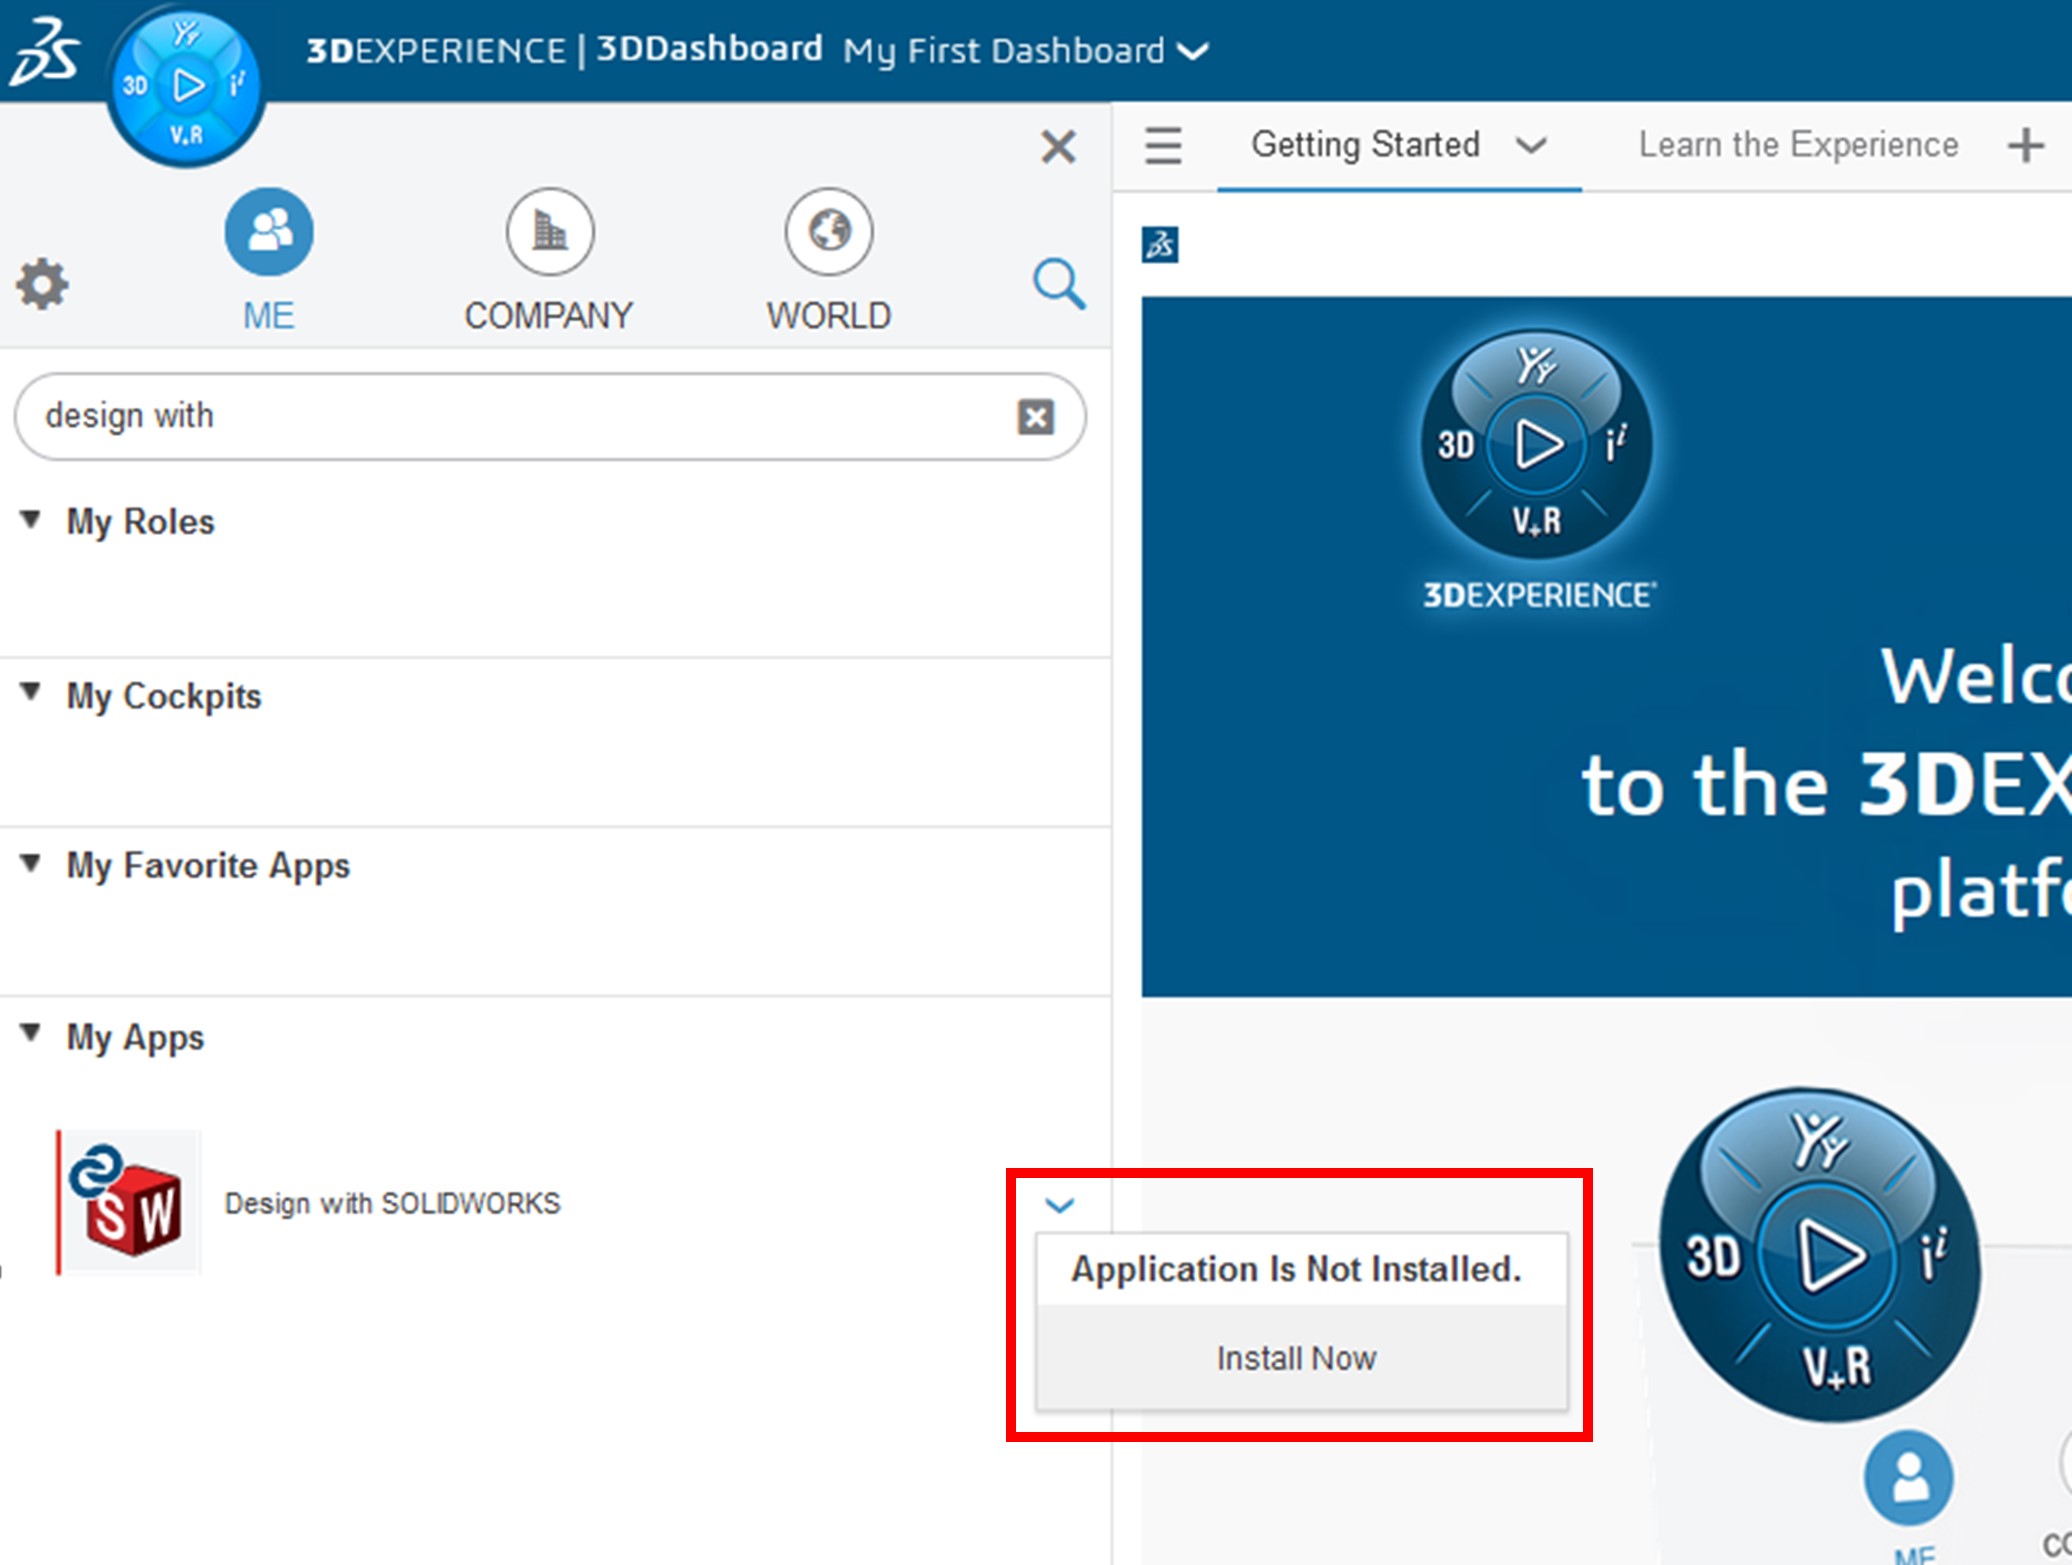Select the Getting Started tab
This screenshot has height=1565, width=2072.
pyautogui.click(x=1365, y=145)
